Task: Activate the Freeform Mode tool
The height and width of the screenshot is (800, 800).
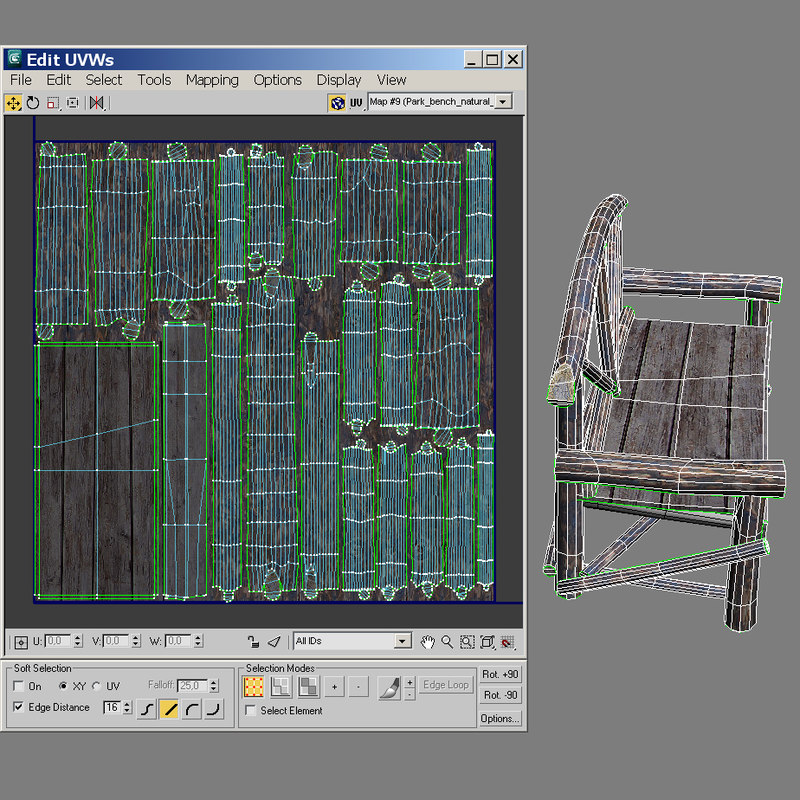Action: [73, 102]
